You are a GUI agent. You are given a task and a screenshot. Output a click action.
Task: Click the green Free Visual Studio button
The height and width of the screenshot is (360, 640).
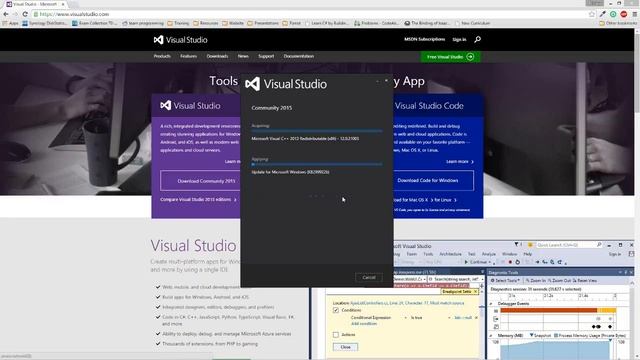(x=450, y=57)
